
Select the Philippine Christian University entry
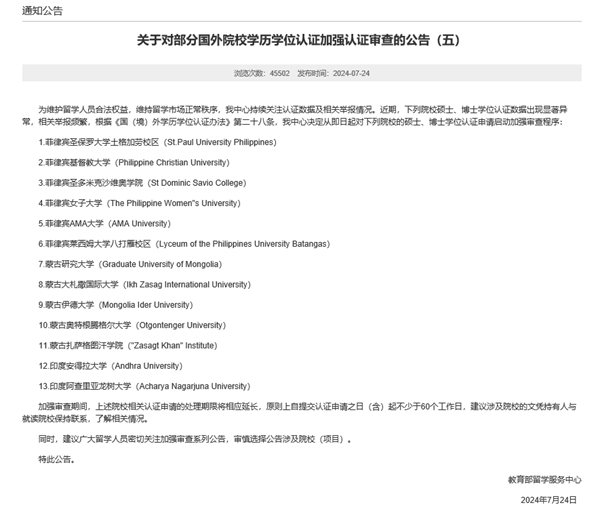131,160
